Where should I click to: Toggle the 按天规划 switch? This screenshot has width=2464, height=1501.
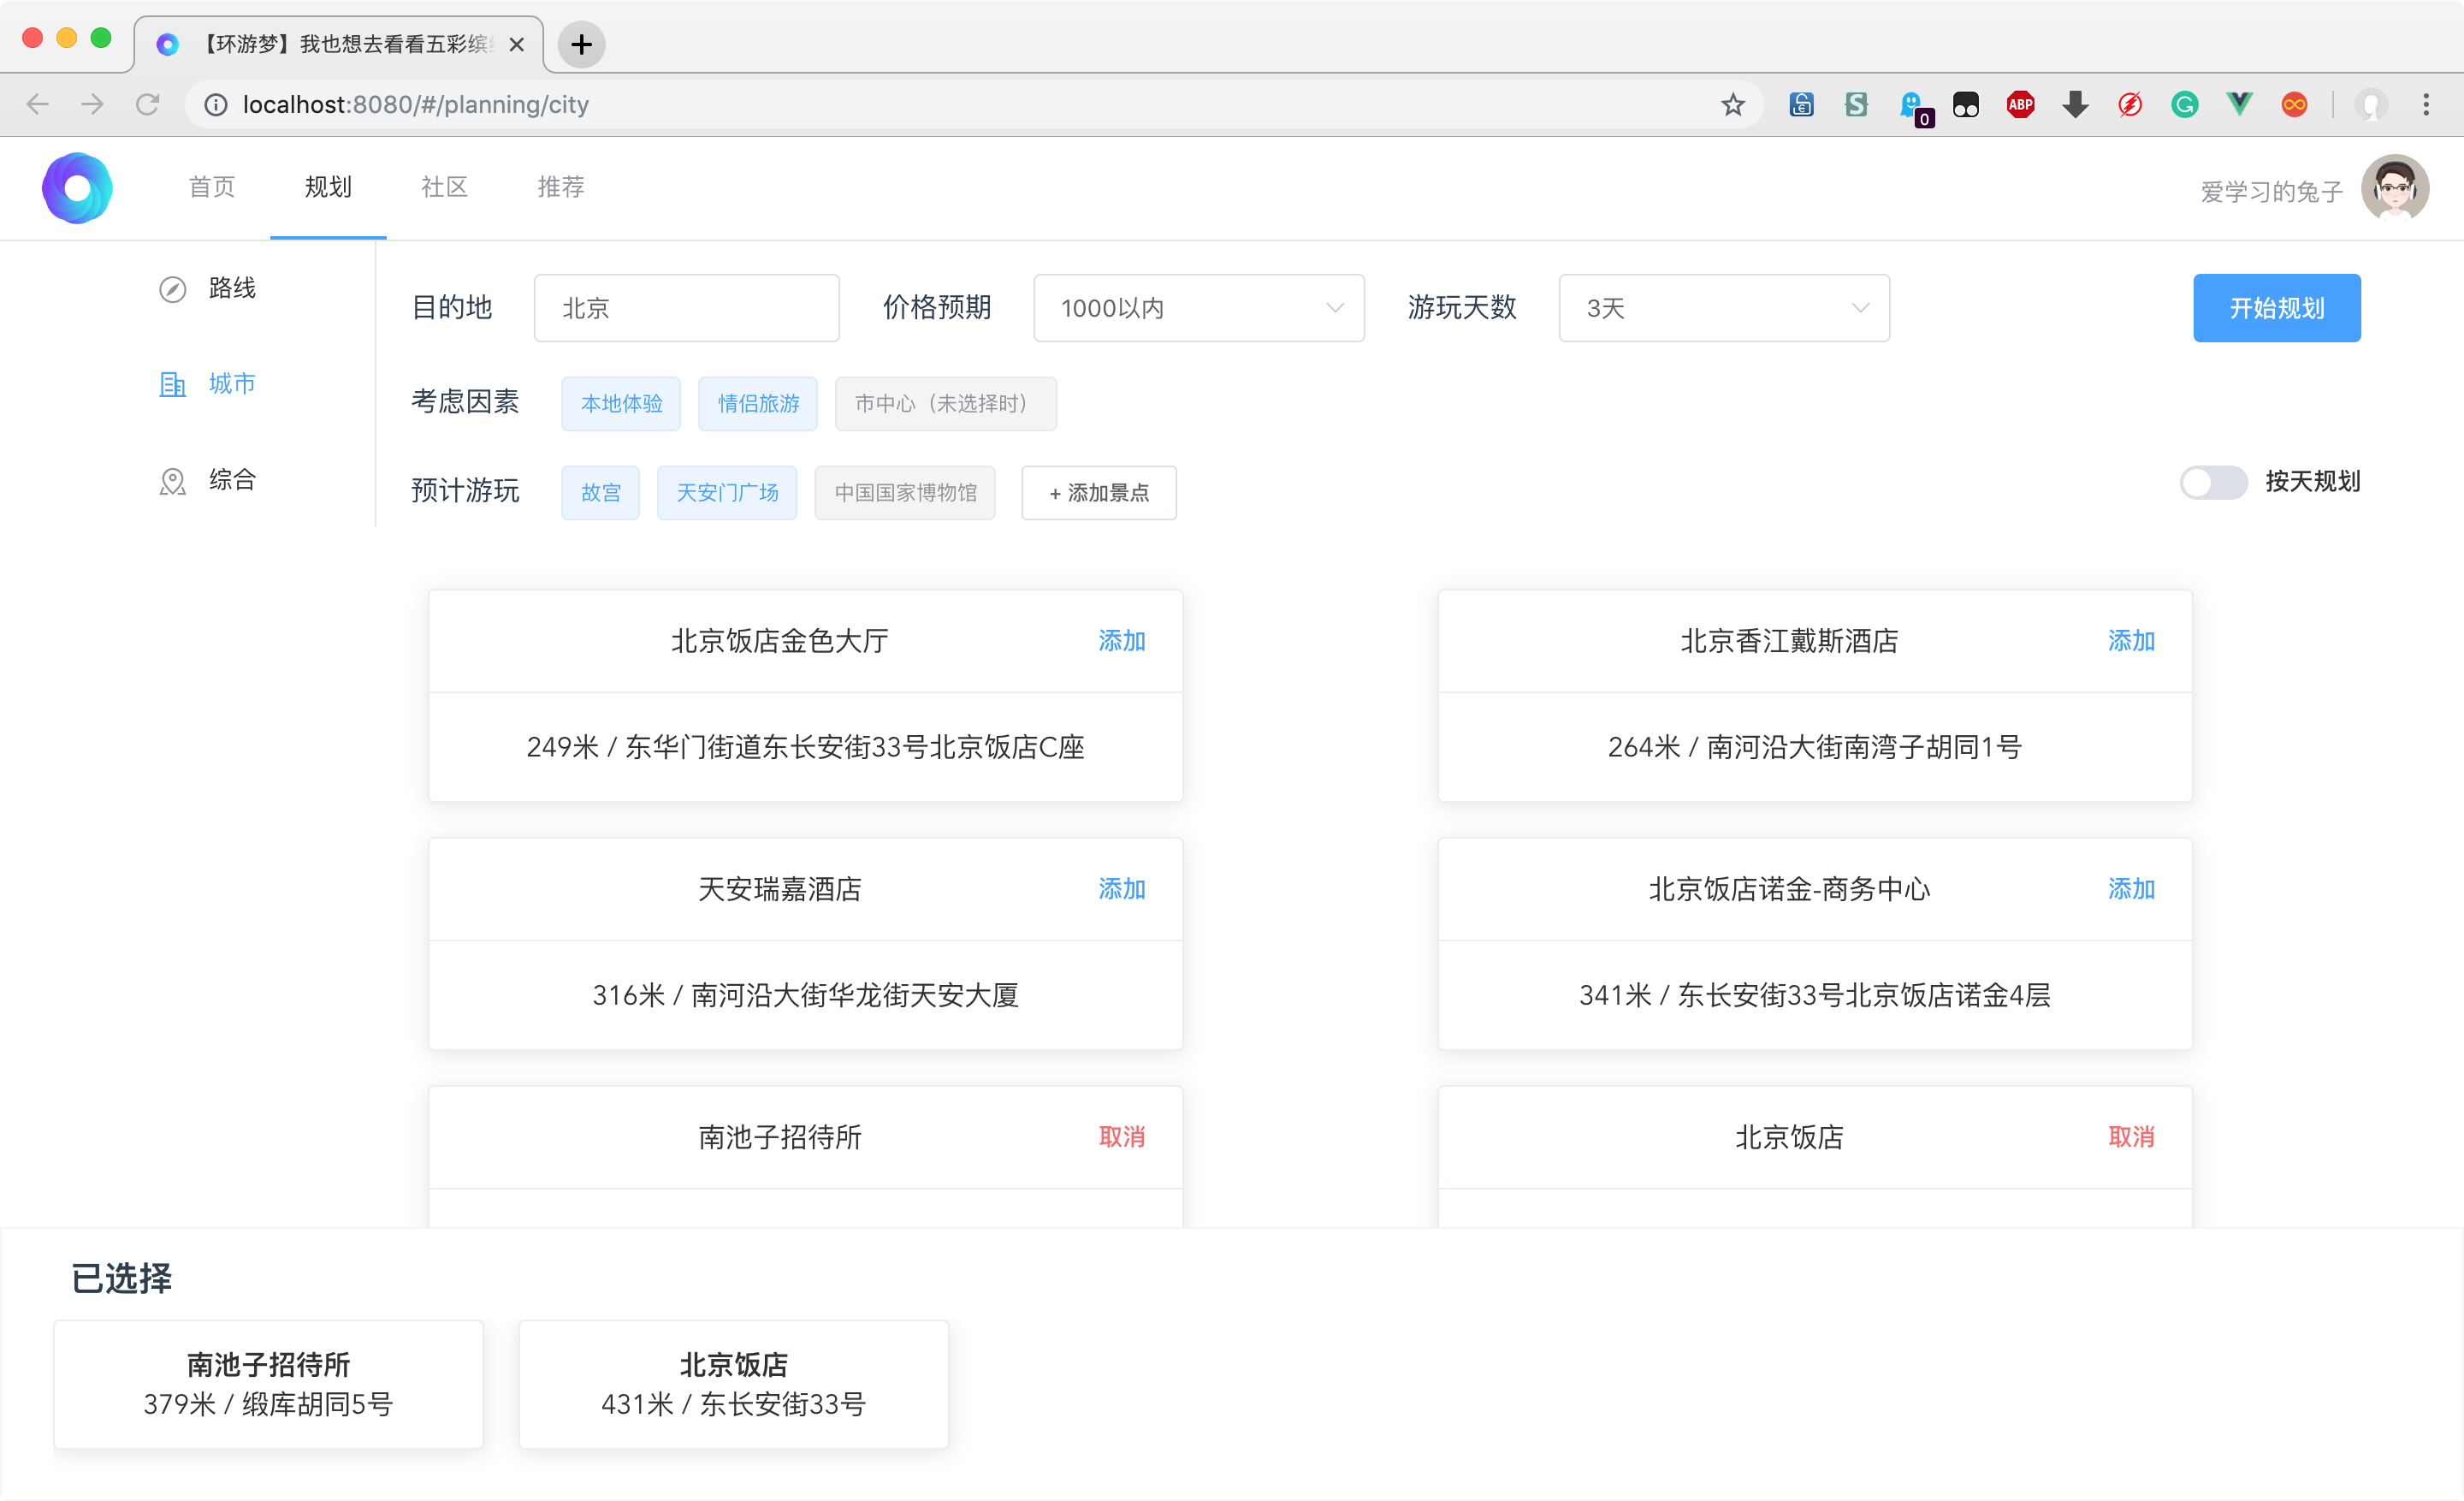click(x=2213, y=482)
